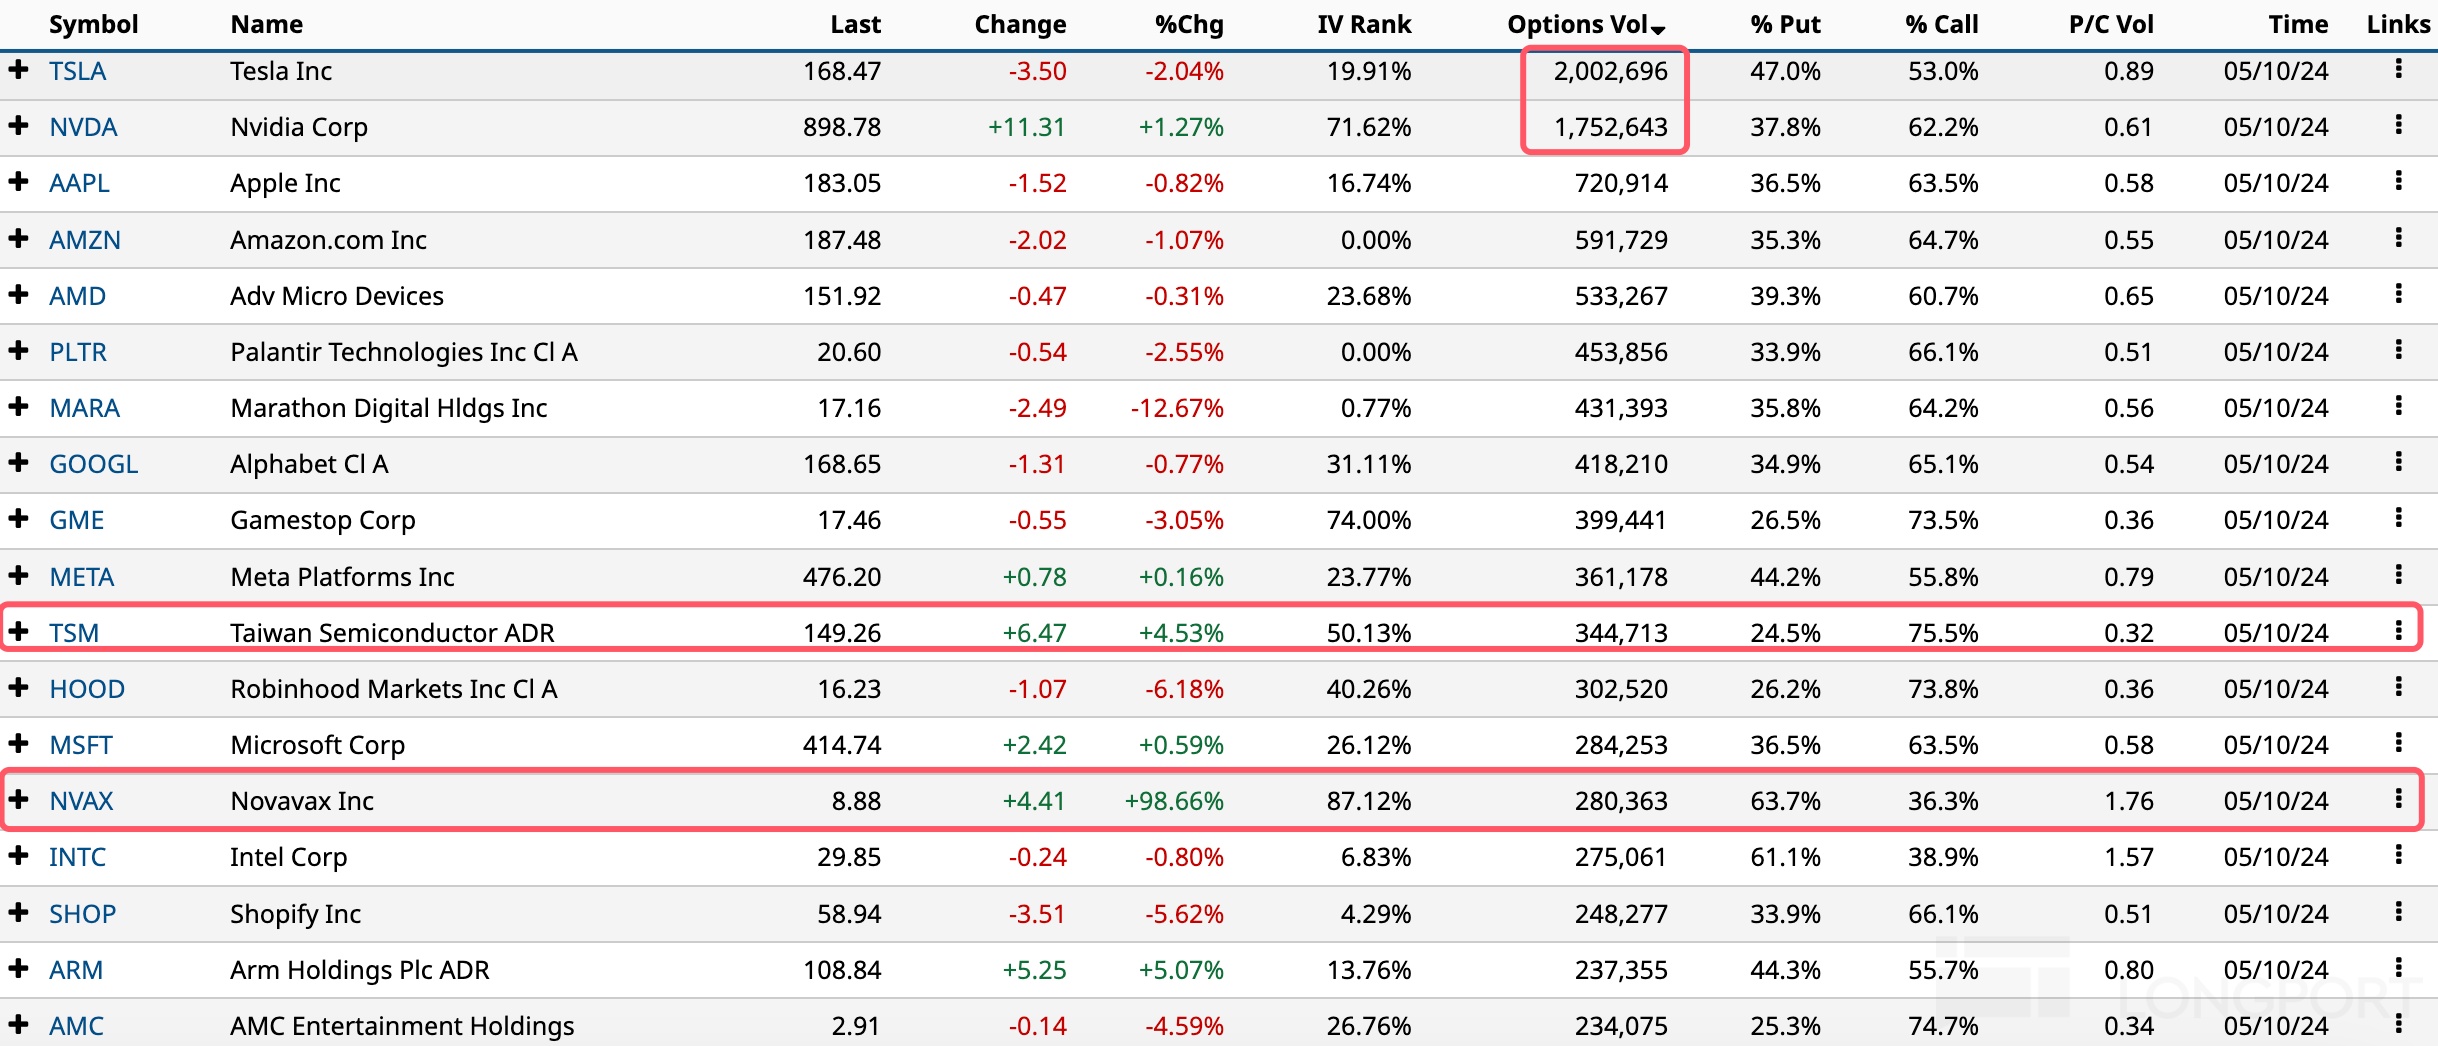Viewport: 2438px width, 1046px height.
Task: Open the links menu for Tesla row
Action: [x=2398, y=69]
